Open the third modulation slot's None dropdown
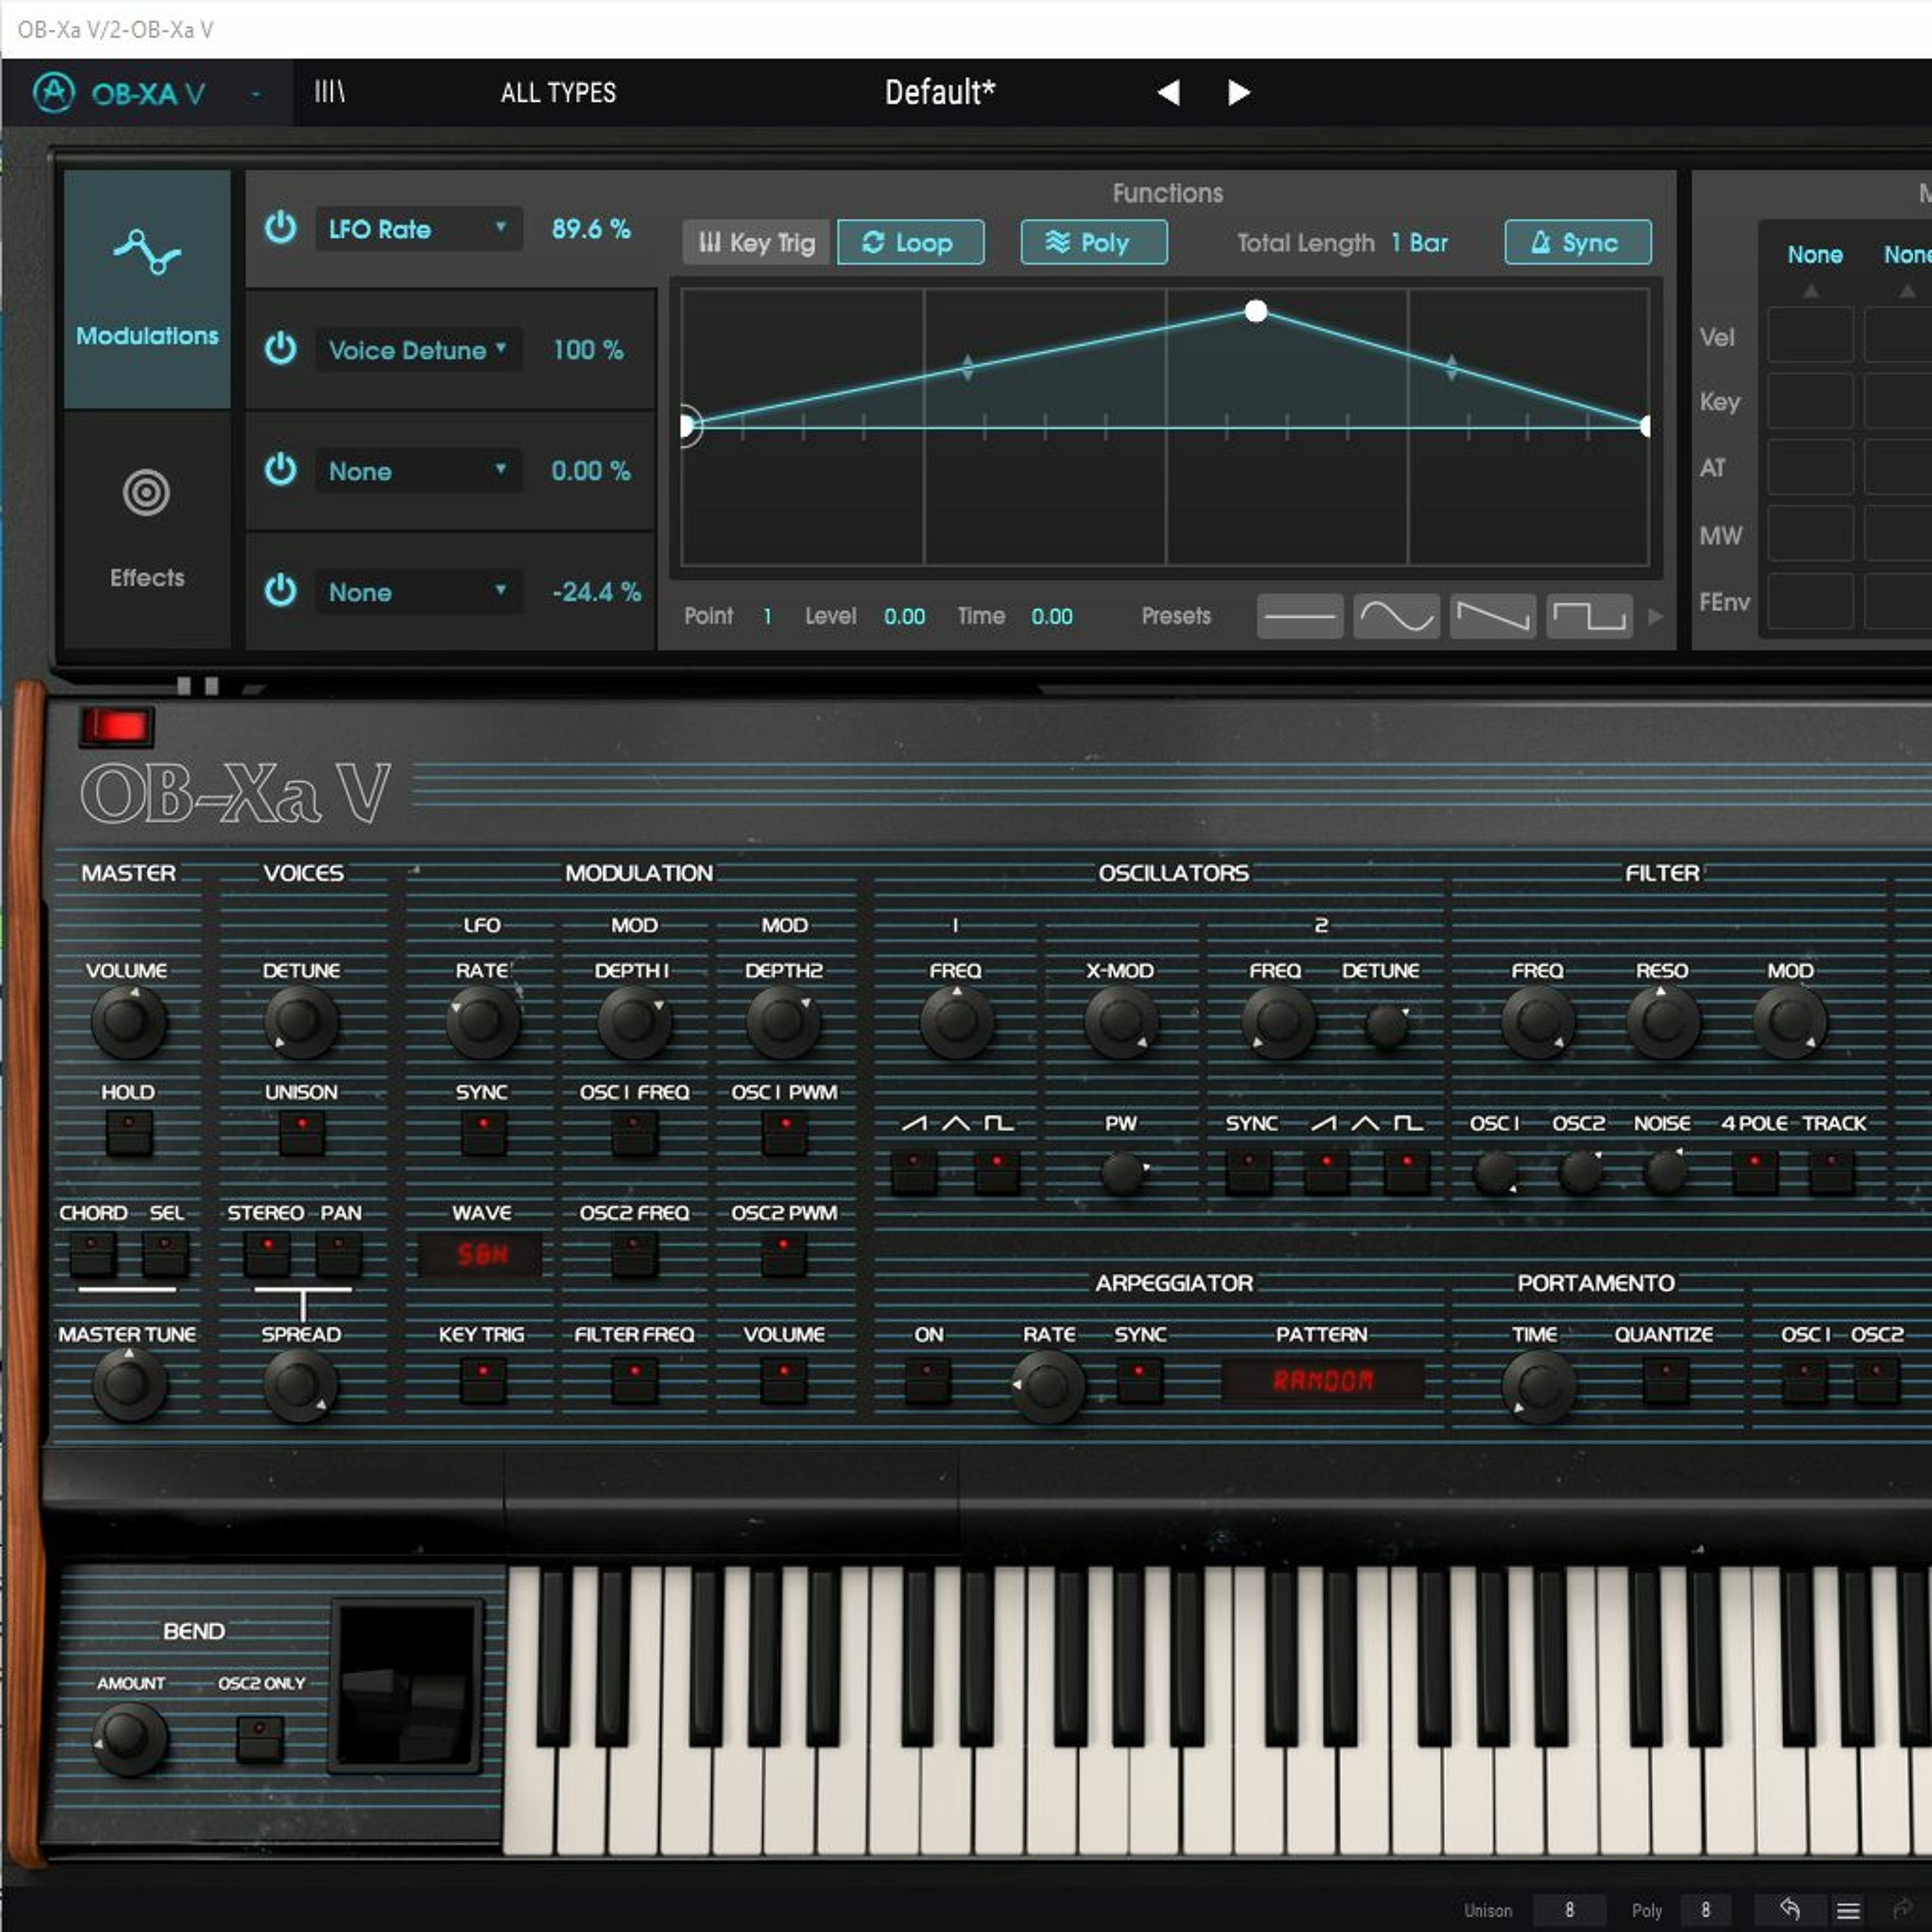 point(418,471)
